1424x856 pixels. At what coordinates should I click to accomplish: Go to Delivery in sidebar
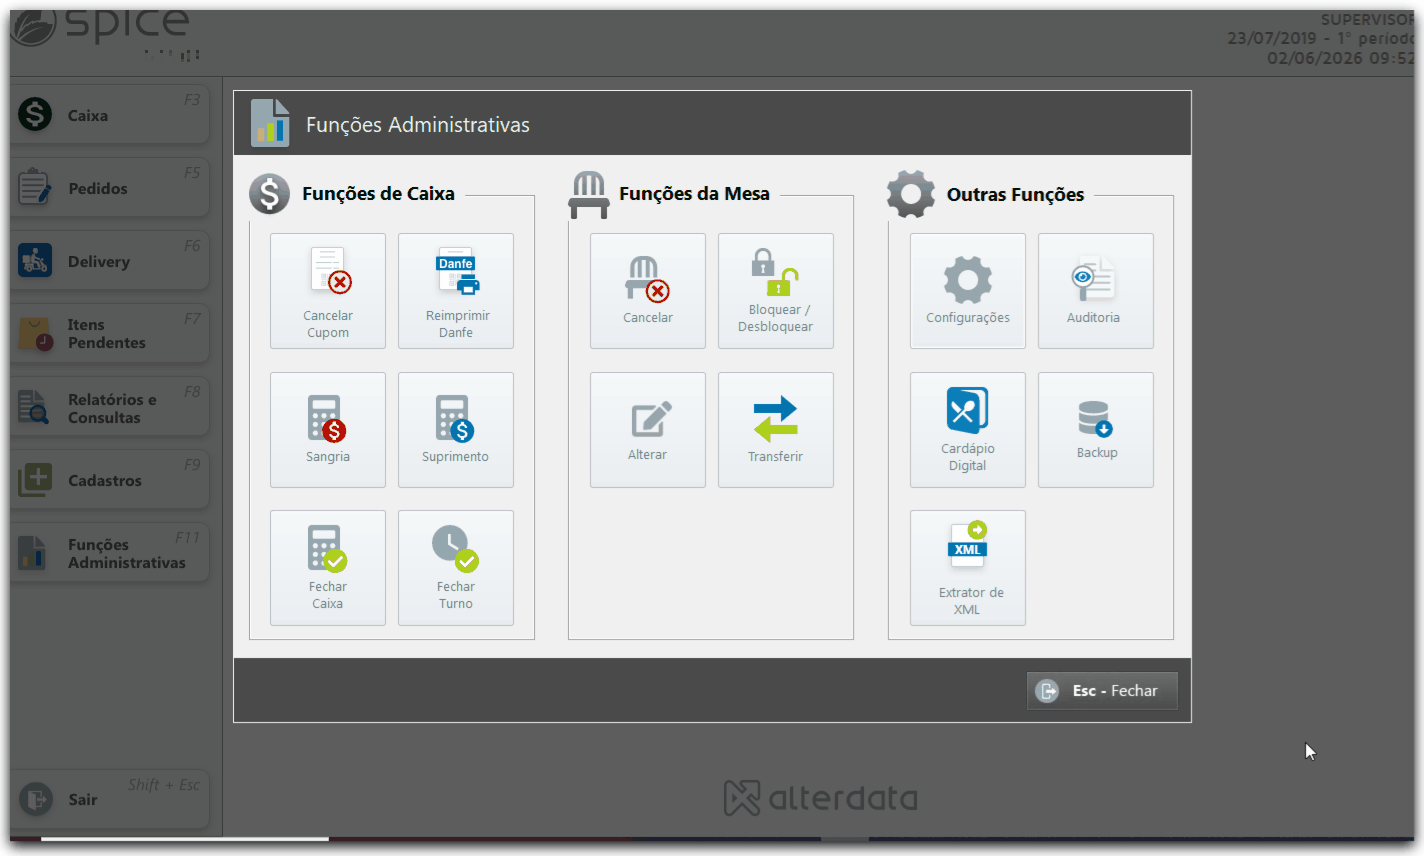pos(110,260)
